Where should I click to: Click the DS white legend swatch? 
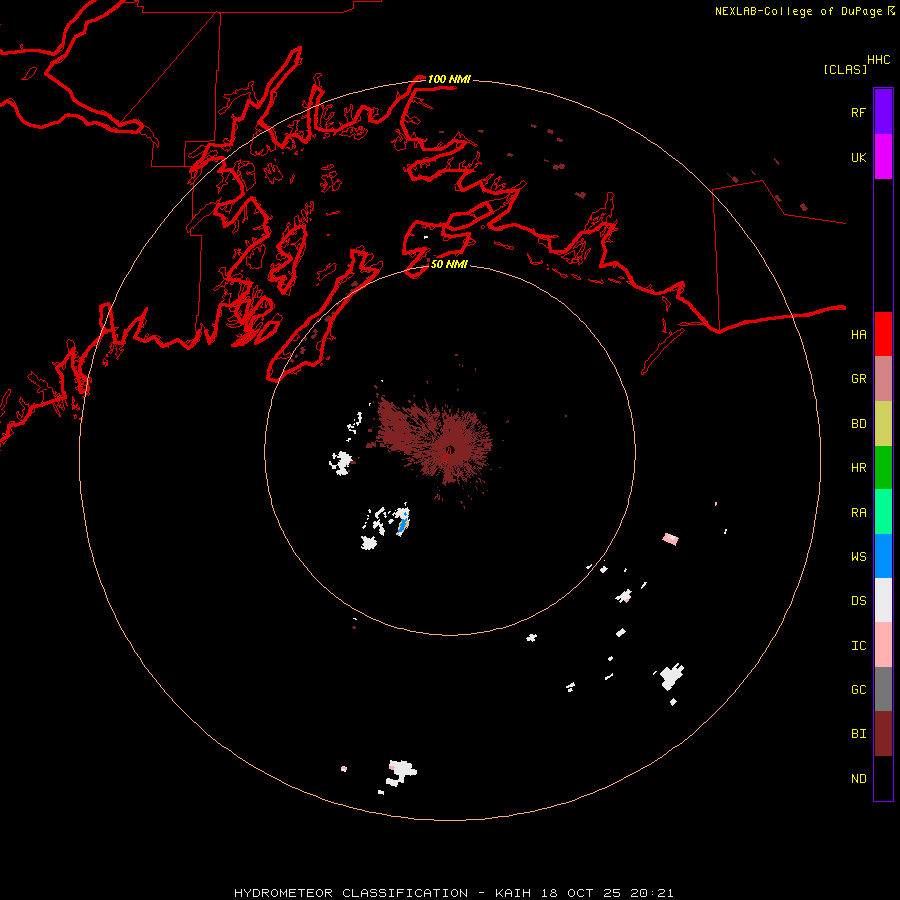[883, 600]
